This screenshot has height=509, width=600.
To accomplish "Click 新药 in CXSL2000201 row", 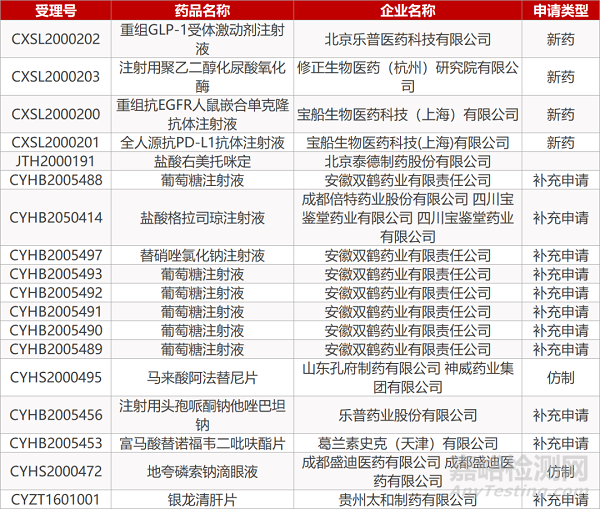I will point(561,142).
